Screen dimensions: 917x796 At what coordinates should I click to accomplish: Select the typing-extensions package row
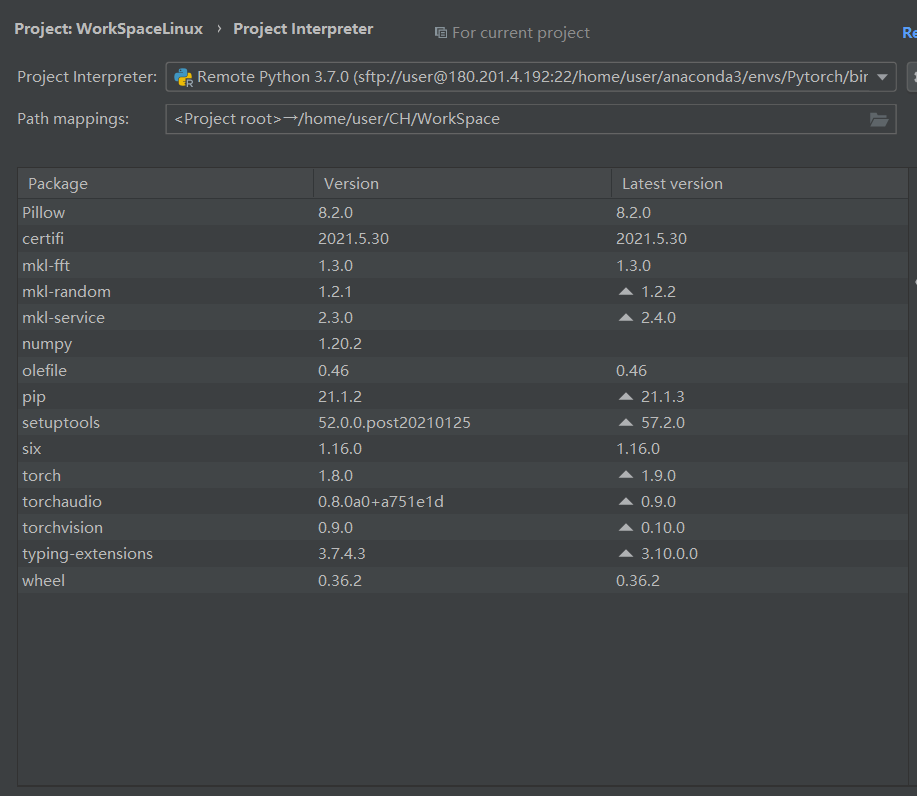tap(463, 554)
